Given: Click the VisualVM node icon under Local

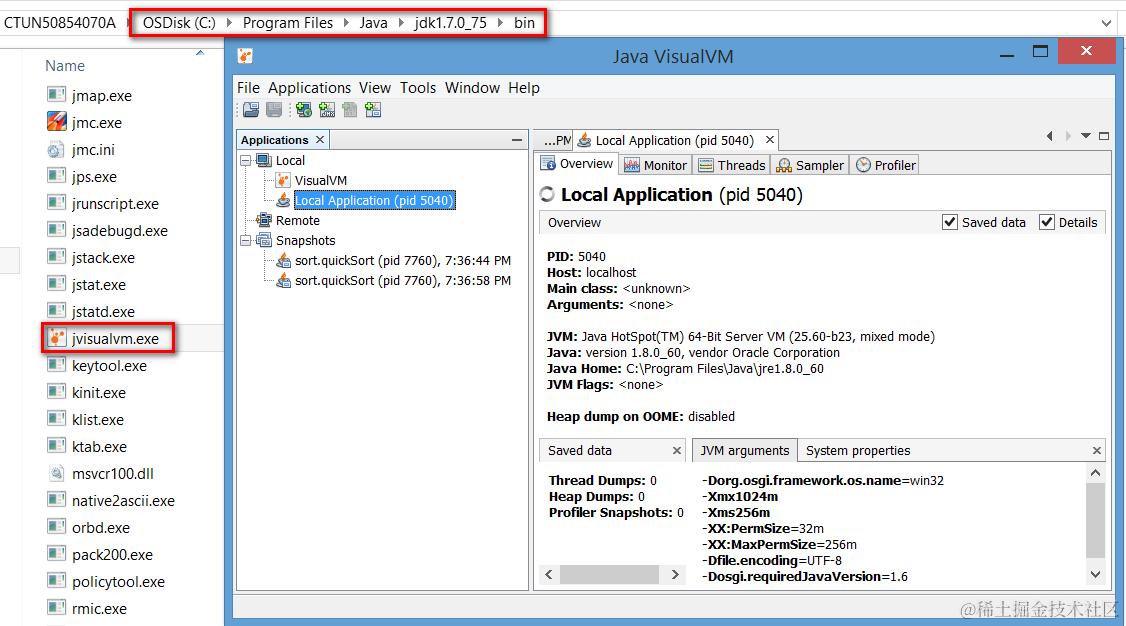Looking at the screenshot, I should pyautogui.click(x=284, y=180).
